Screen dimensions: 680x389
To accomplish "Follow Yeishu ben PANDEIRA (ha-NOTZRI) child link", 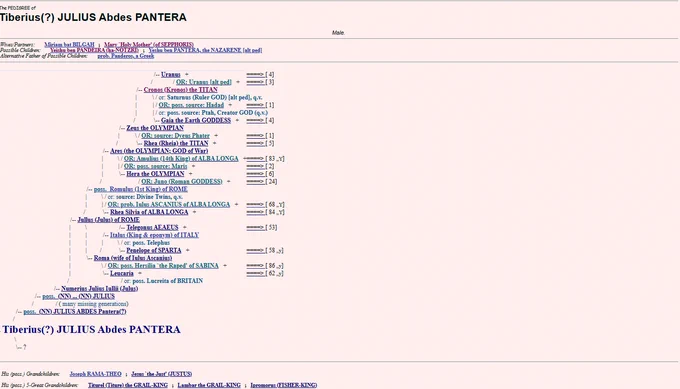I will click(94, 50).
